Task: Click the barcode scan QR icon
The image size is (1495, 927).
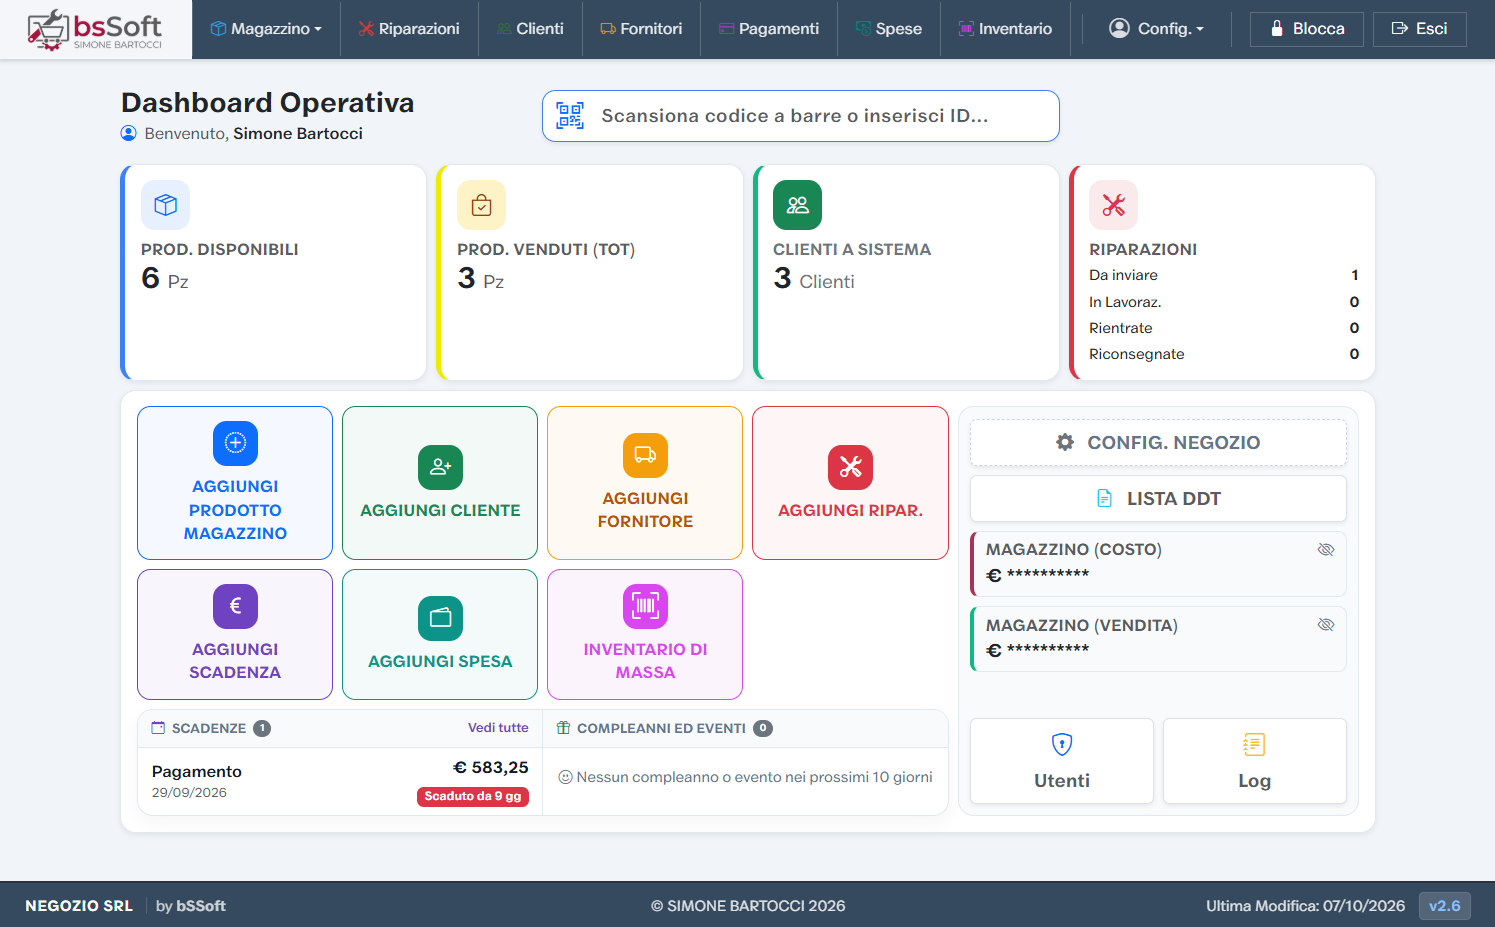Action: 570,116
